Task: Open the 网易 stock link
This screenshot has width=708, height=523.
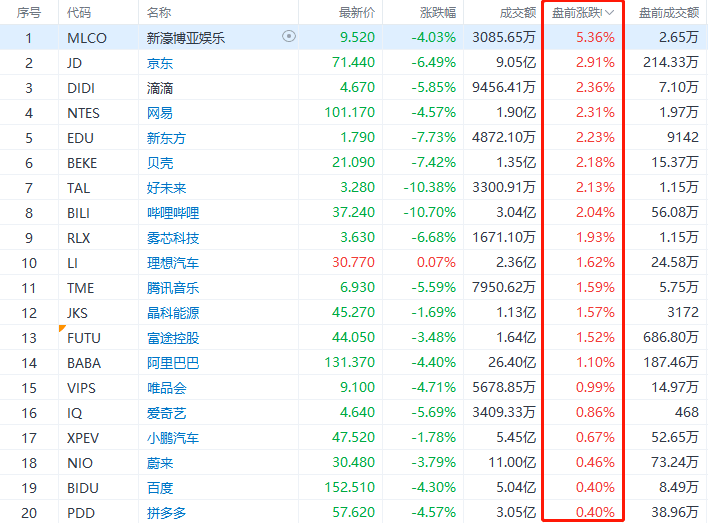Action: [x=160, y=113]
